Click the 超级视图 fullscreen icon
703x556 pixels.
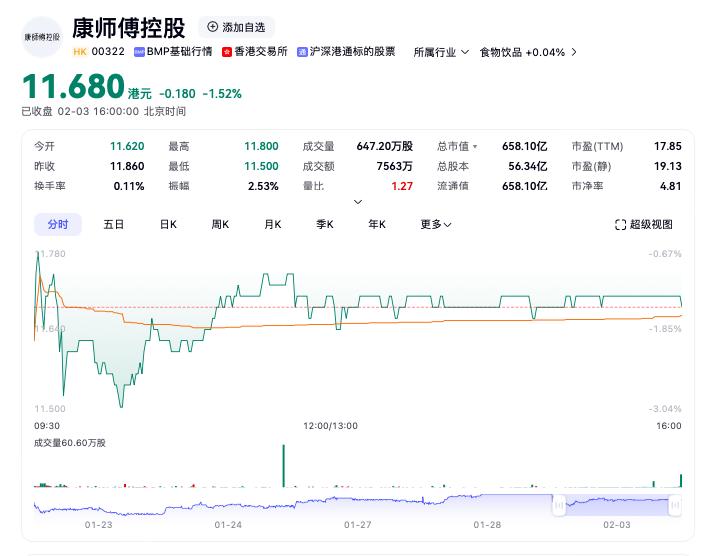(621, 225)
